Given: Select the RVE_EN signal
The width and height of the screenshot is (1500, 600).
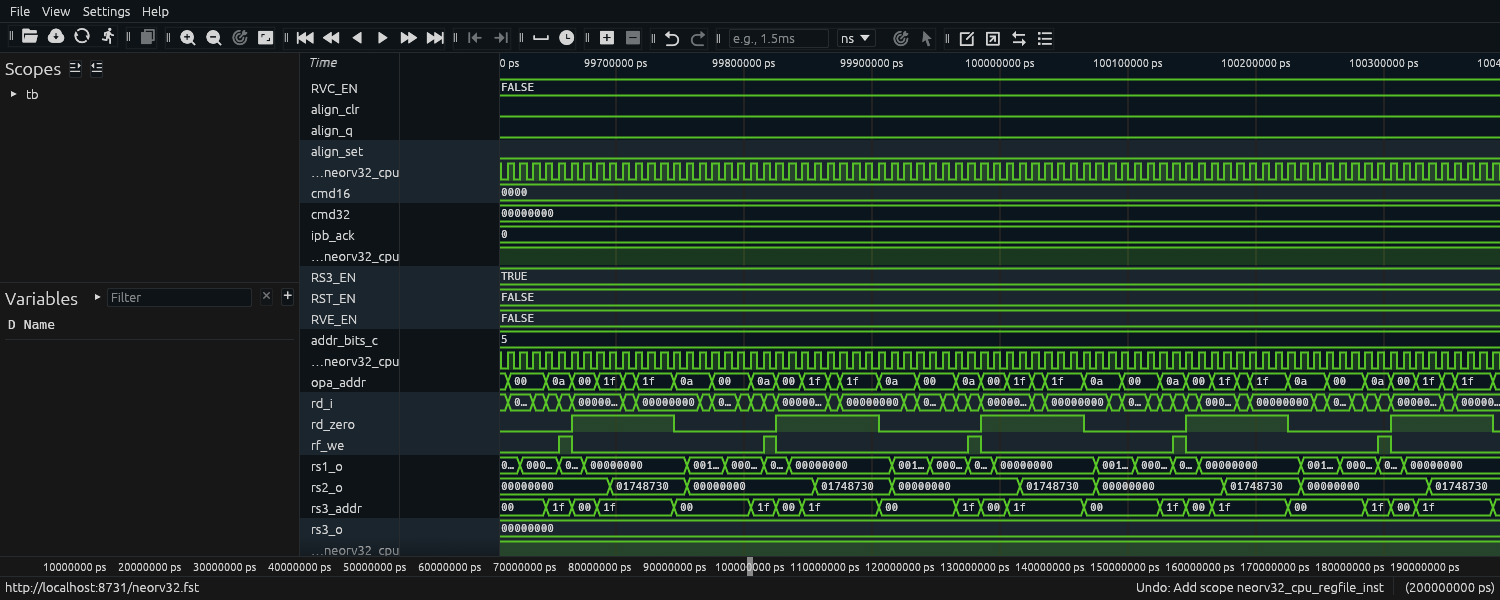Looking at the screenshot, I should coord(334,319).
